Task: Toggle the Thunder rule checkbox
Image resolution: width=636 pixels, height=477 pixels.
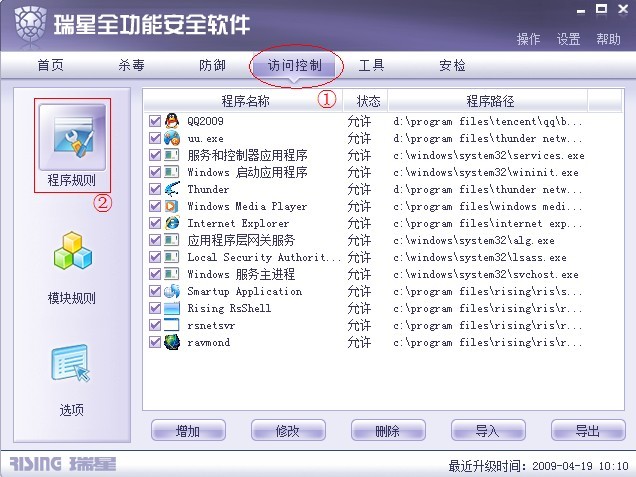Action: pyautogui.click(x=155, y=189)
